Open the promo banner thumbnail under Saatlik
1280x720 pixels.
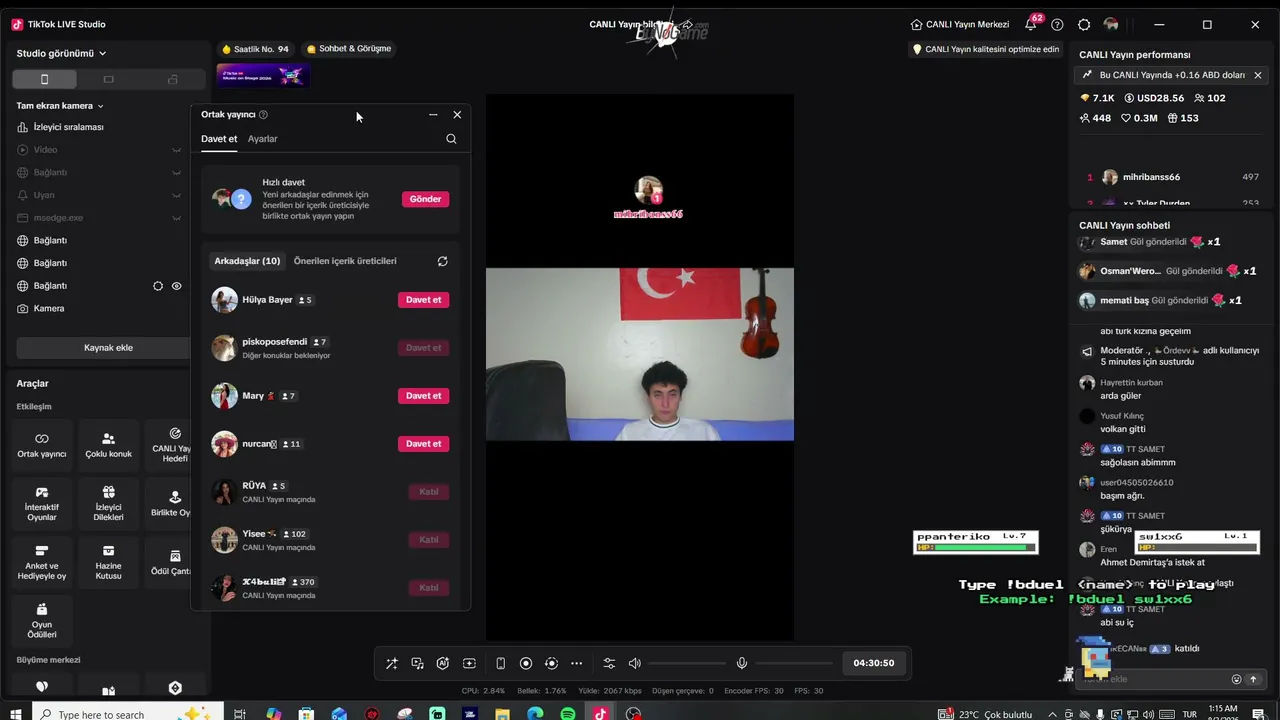(263, 76)
